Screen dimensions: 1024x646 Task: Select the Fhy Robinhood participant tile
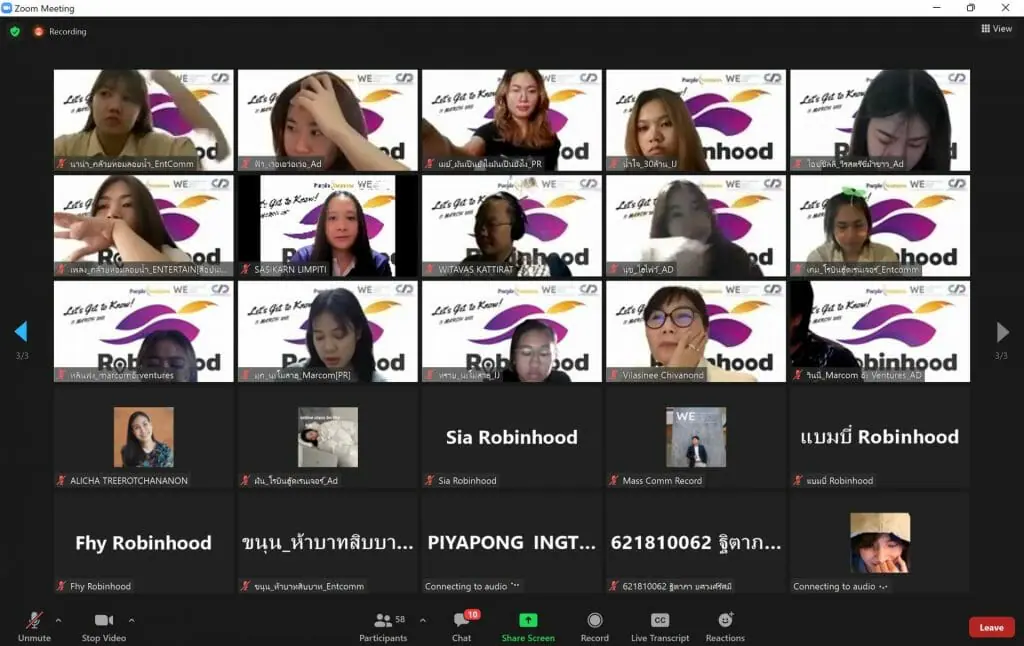(x=144, y=543)
